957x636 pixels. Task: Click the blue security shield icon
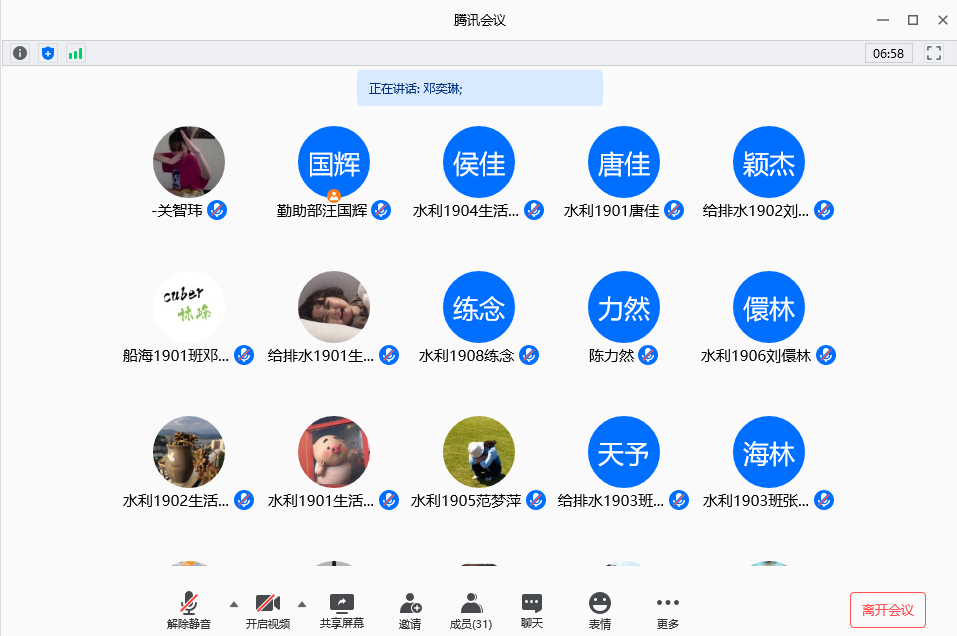47,53
